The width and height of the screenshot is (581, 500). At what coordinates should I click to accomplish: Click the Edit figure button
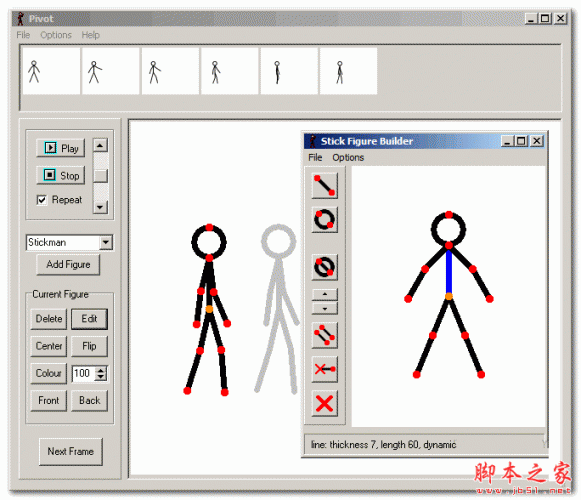point(89,319)
